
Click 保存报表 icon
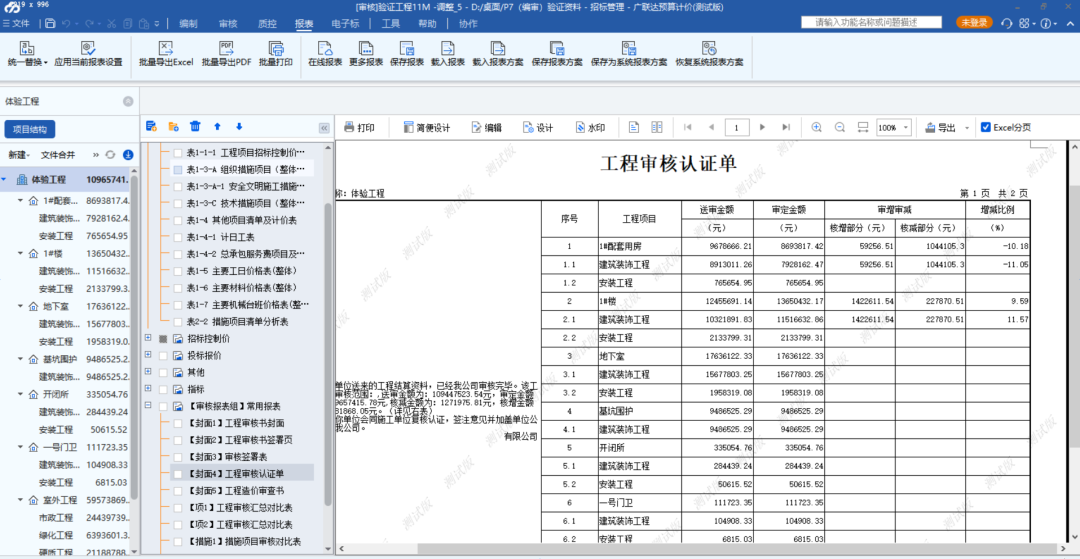pos(406,48)
